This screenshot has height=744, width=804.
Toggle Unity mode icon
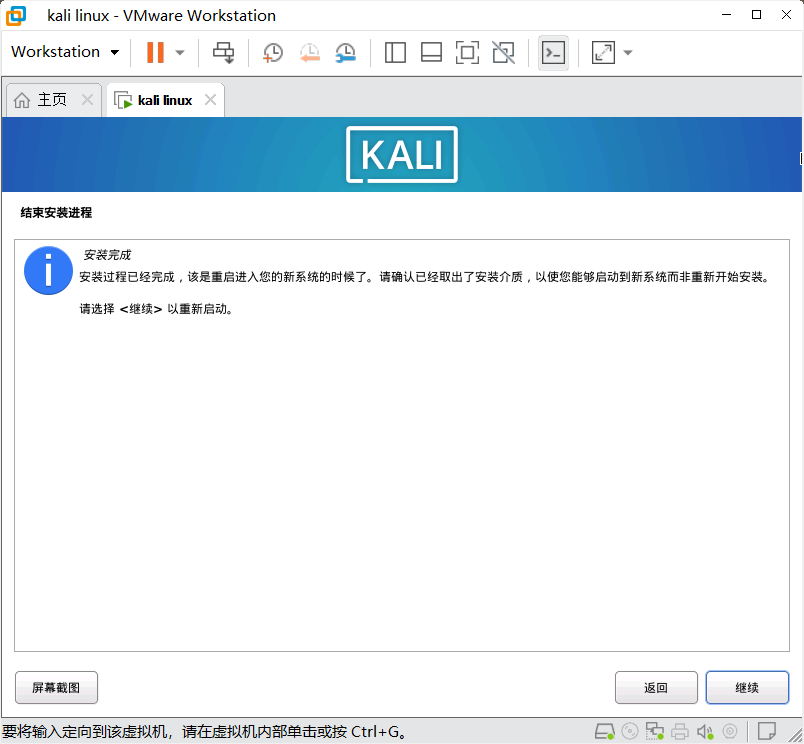pos(504,52)
